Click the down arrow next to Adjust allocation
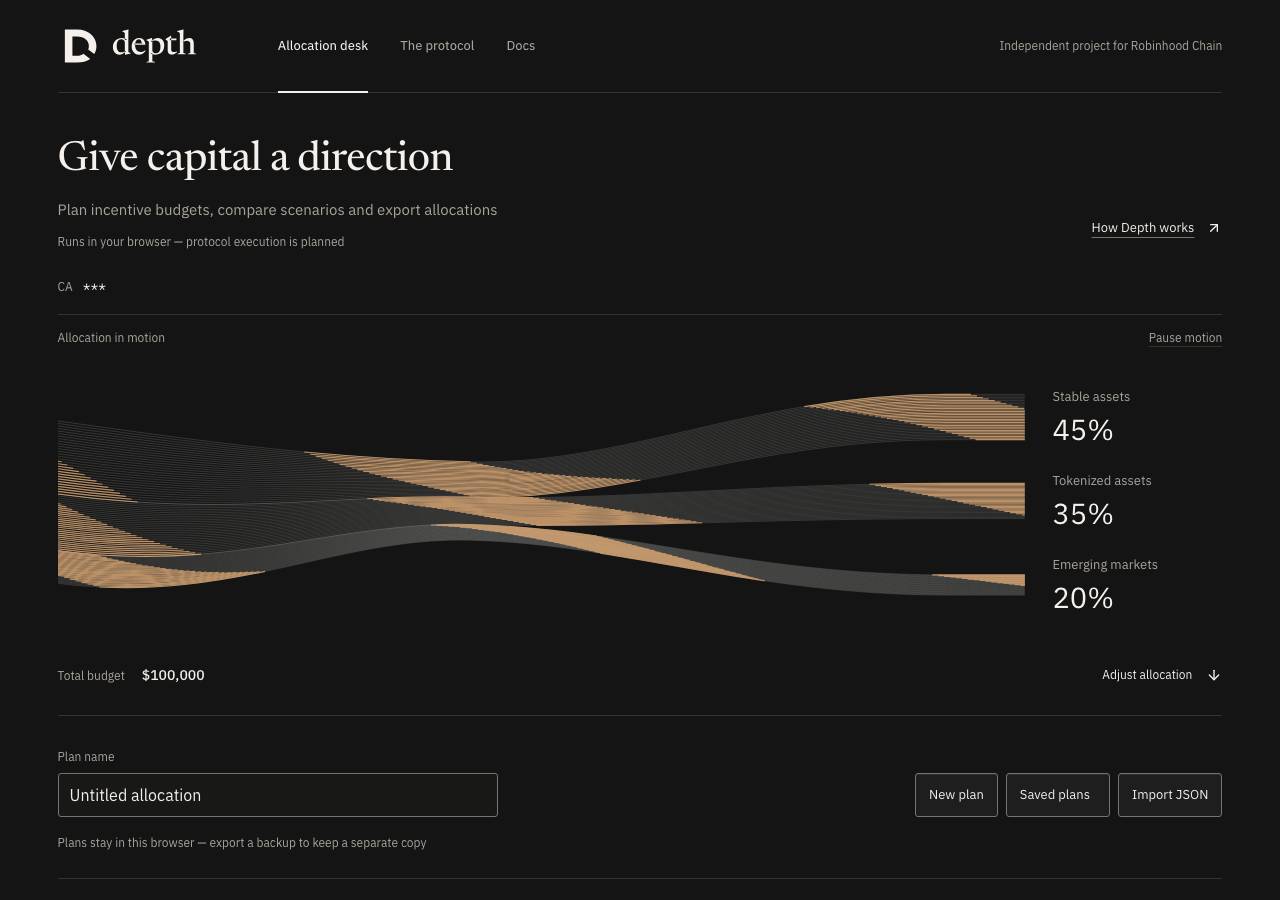 [x=1214, y=675]
